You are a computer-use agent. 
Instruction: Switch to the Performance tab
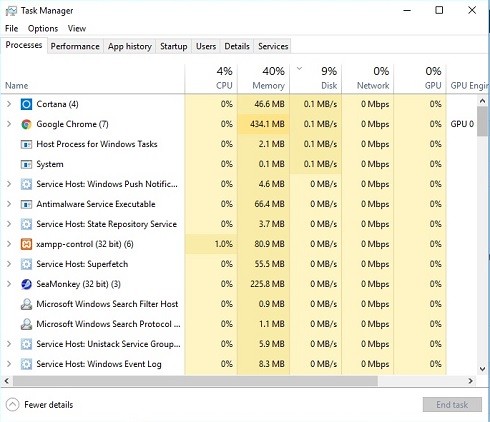[75, 46]
